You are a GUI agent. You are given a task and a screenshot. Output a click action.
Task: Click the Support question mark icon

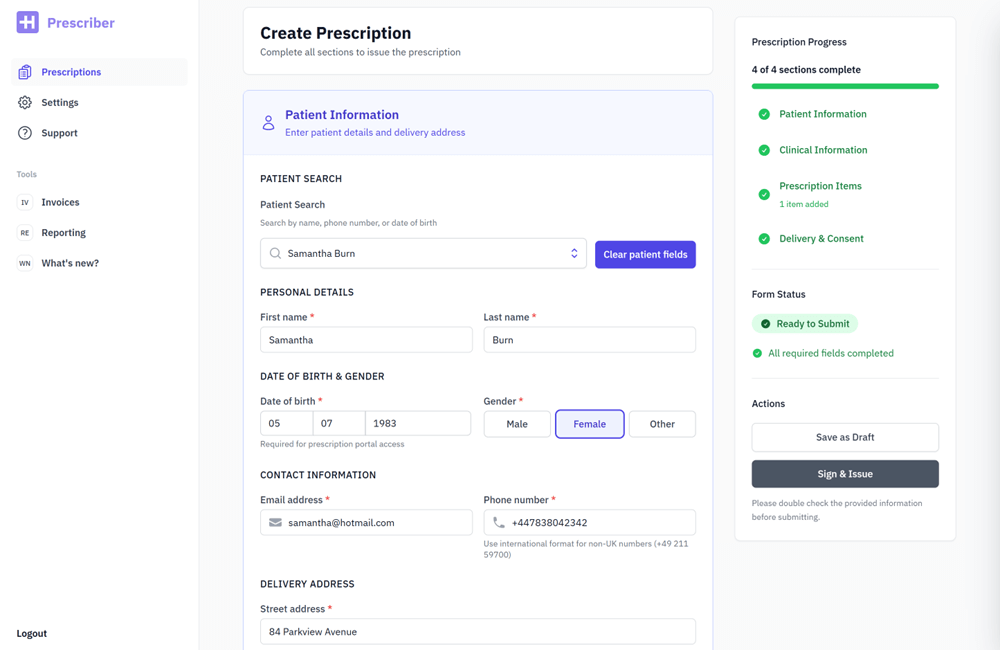coord(25,133)
